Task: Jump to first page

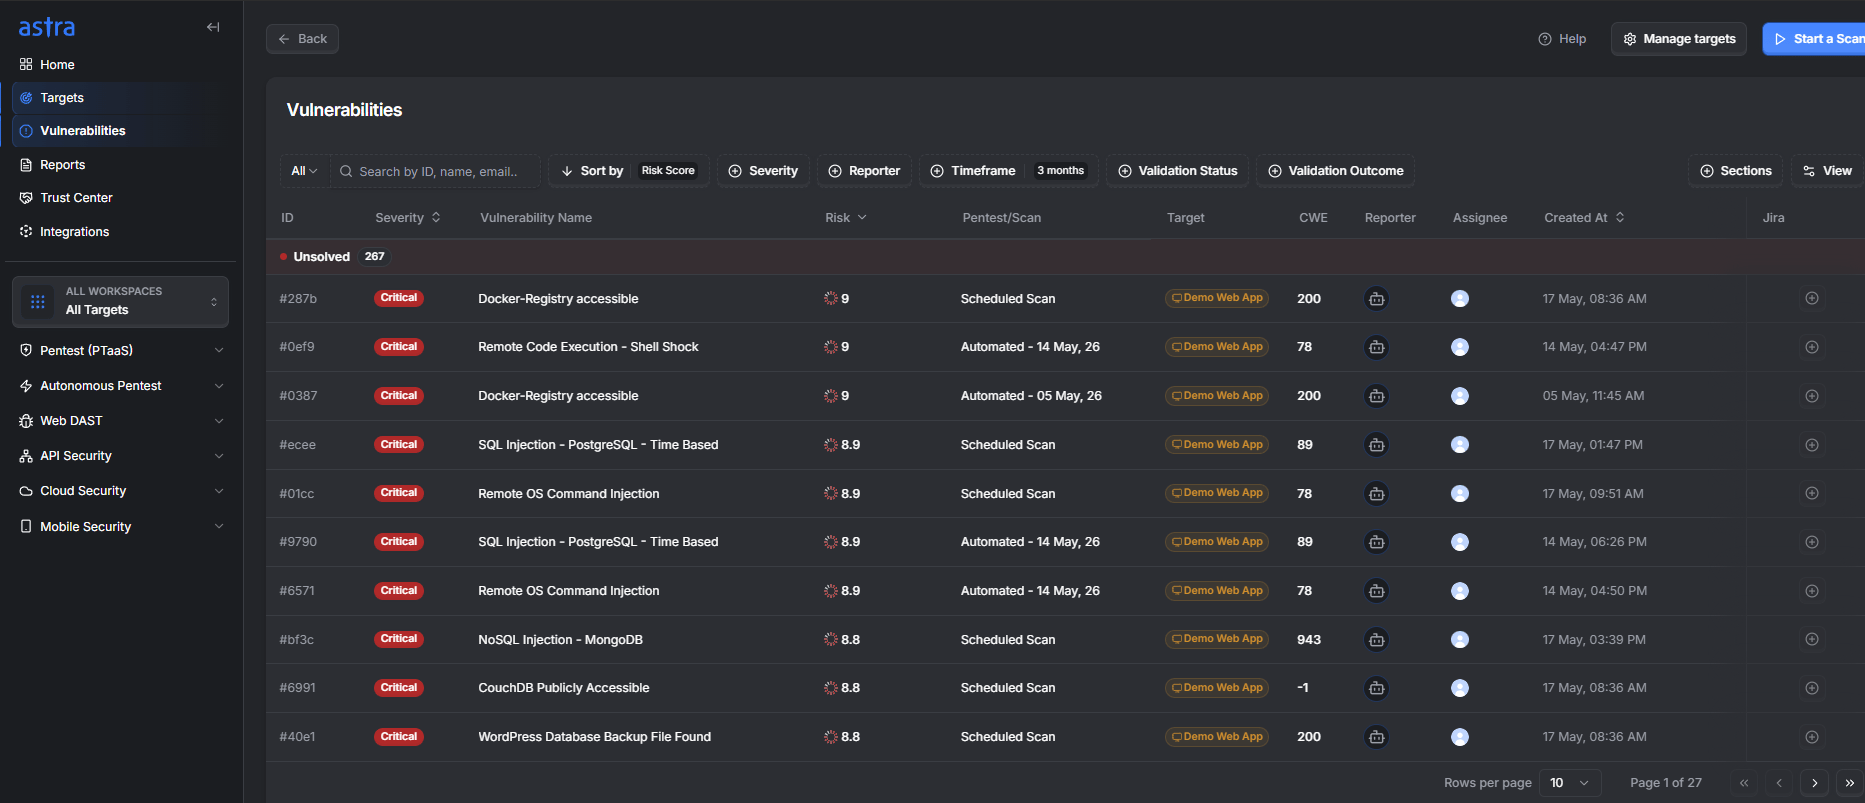Action: 1744,783
